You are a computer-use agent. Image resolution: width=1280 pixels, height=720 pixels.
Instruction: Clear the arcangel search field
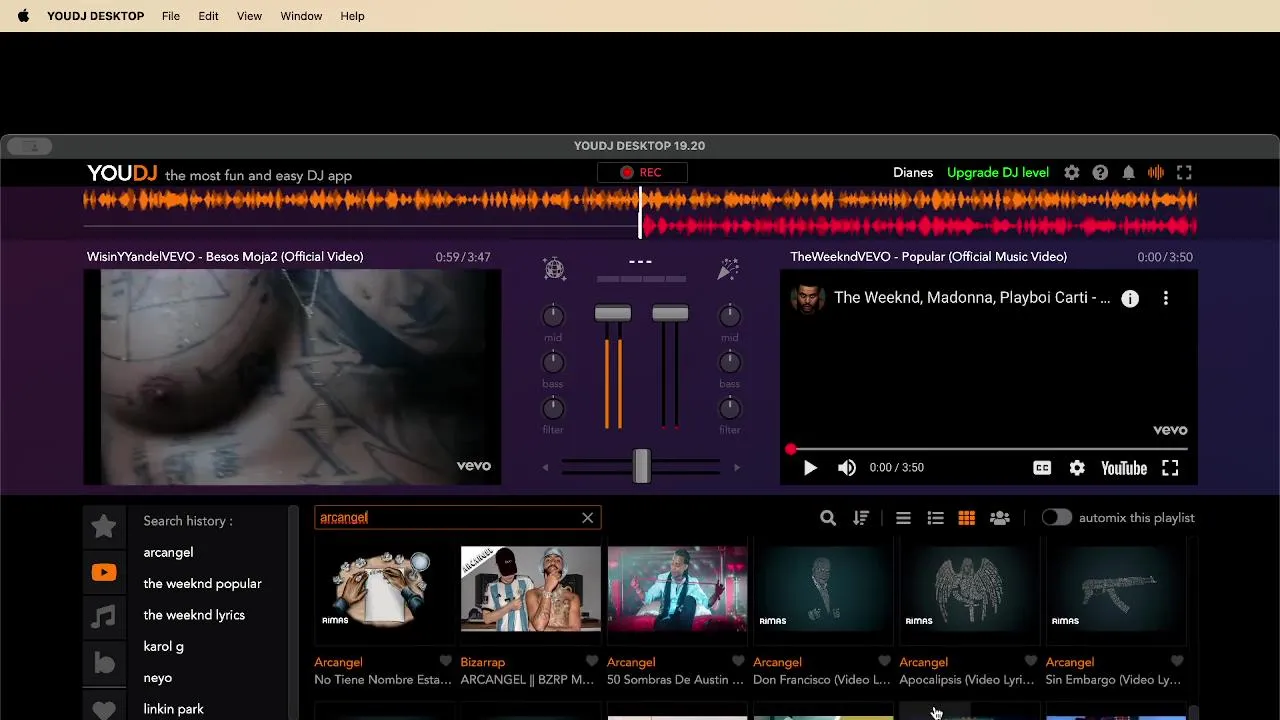click(x=588, y=518)
